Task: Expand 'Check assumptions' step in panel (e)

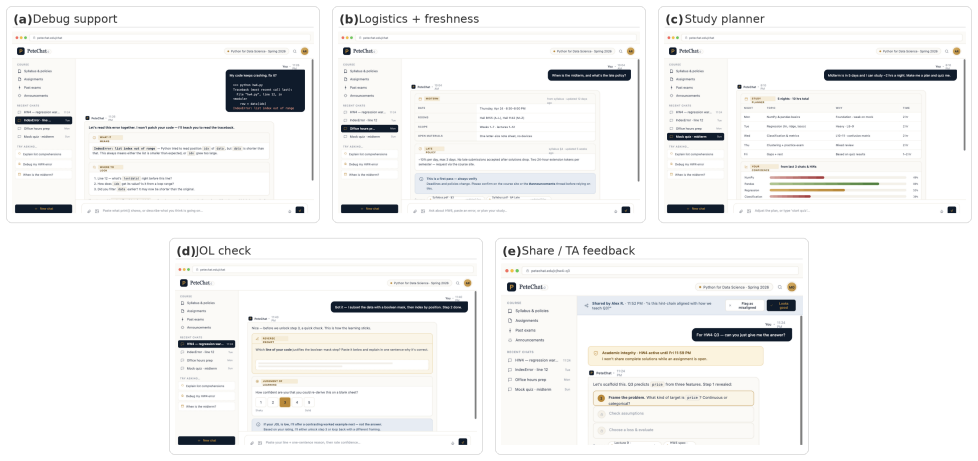Action: (674, 414)
